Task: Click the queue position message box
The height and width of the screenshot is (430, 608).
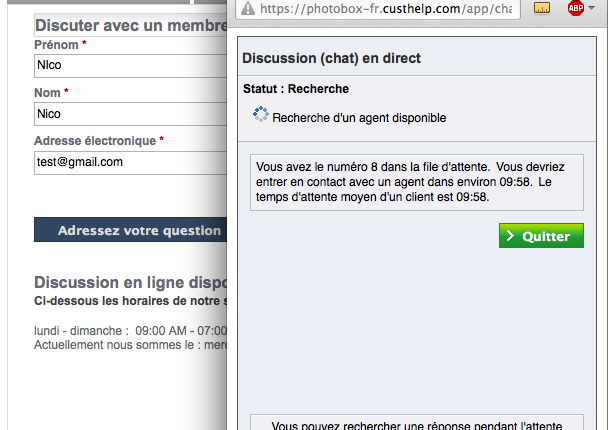Action: click(417, 182)
